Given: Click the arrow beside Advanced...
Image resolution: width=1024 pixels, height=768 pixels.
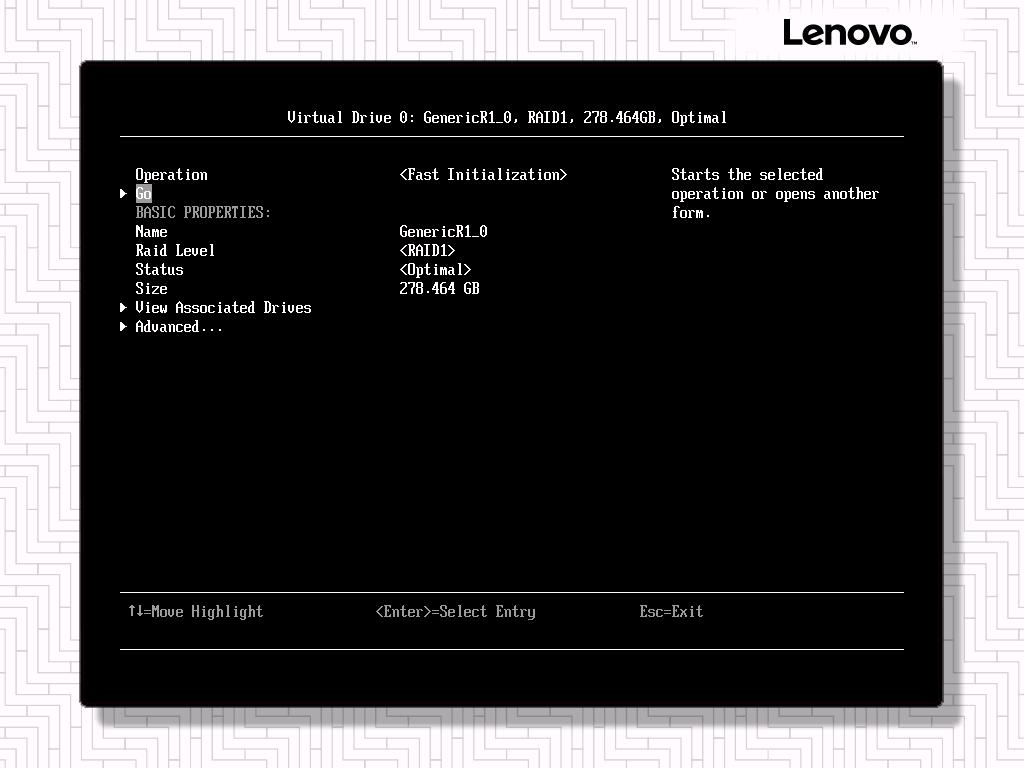Looking at the screenshot, I should click(124, 327).
